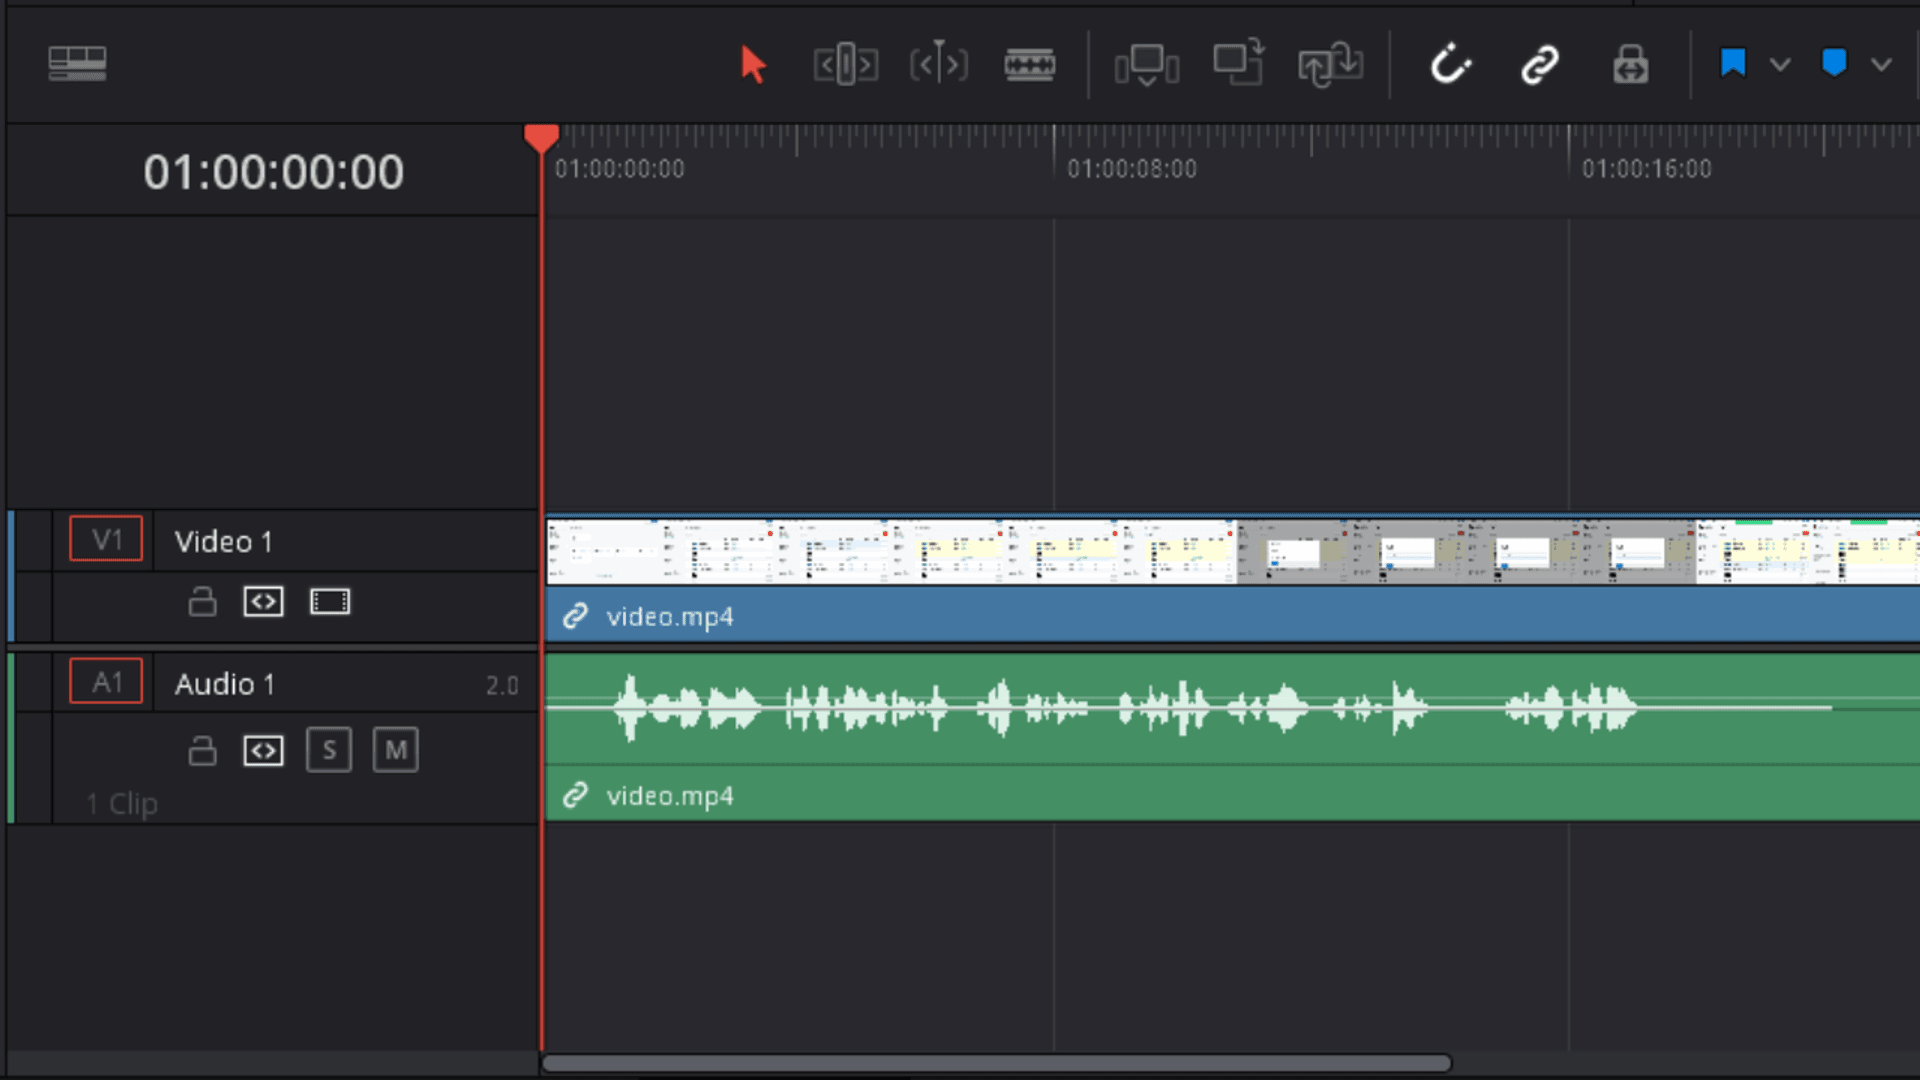
Task: Click the horizontal timeline scrollbar
Action: pyautogui.click(x=996, y=1064)
